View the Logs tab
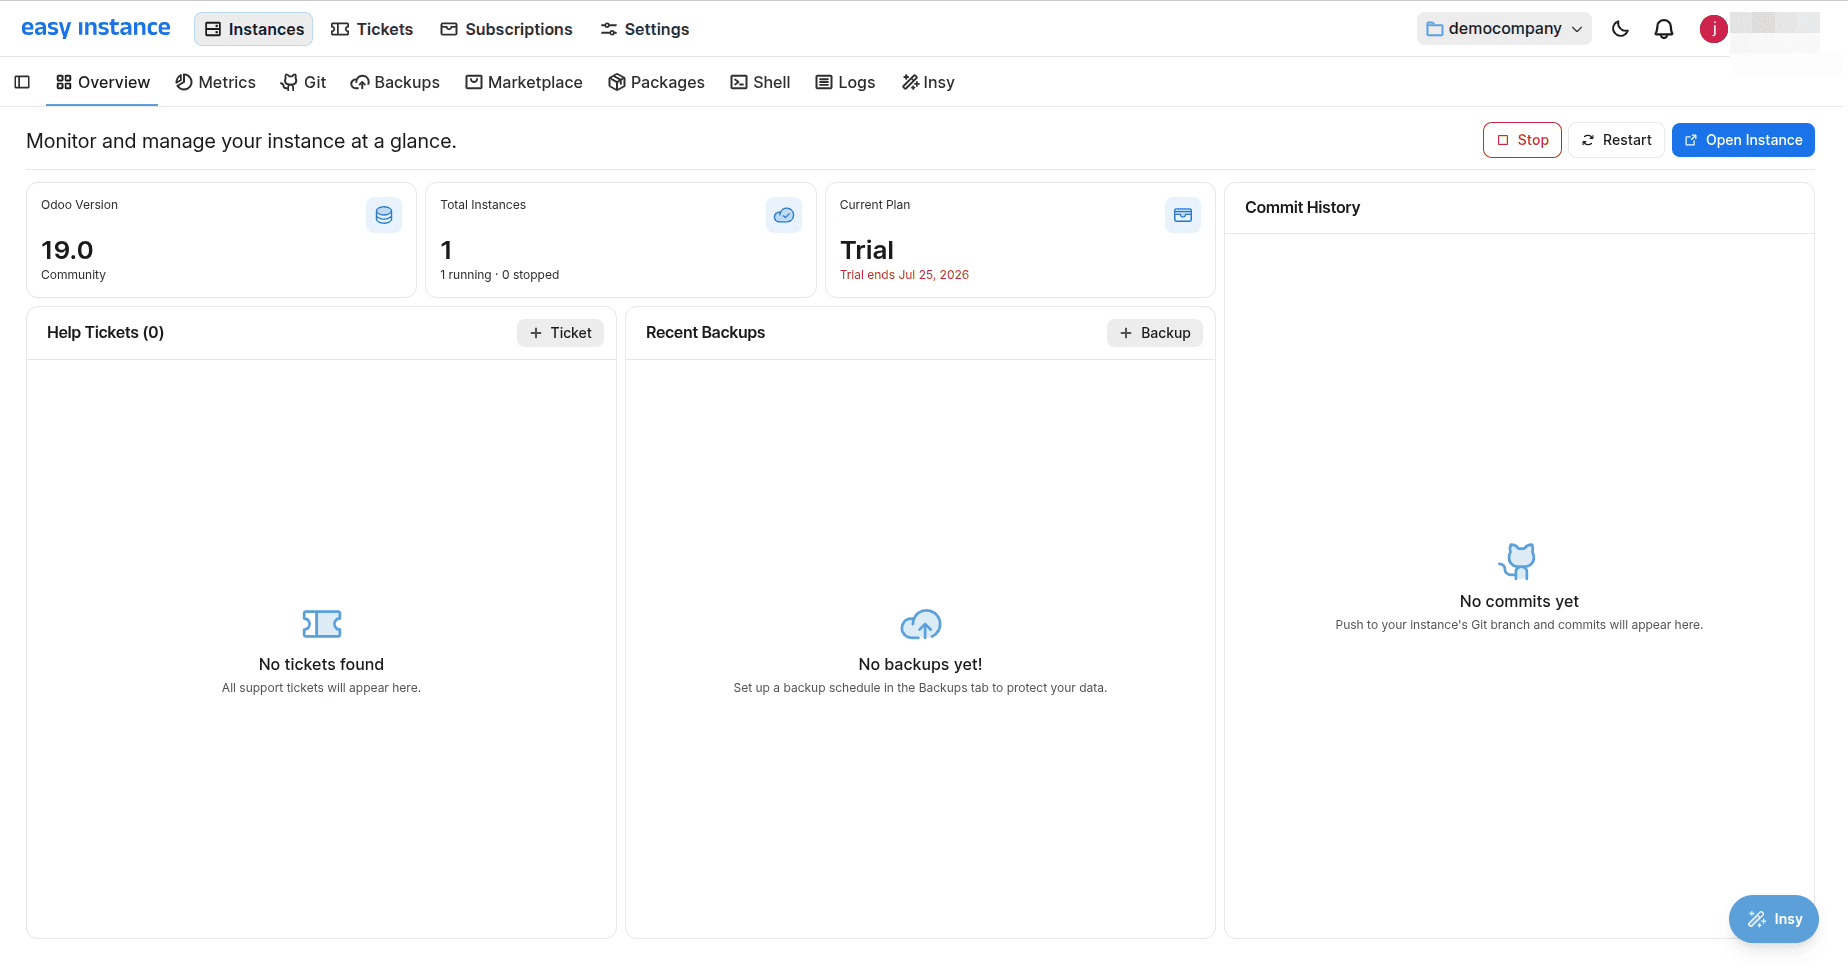Image resolution: width=1848 pixels, height=967 pixels. [x=845, y=82]
